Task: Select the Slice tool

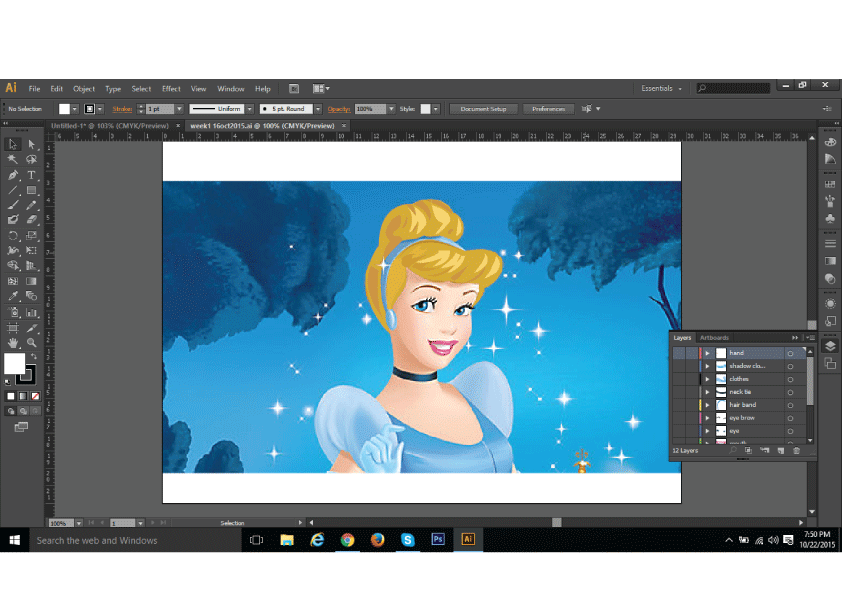Action: coord(31,328)
